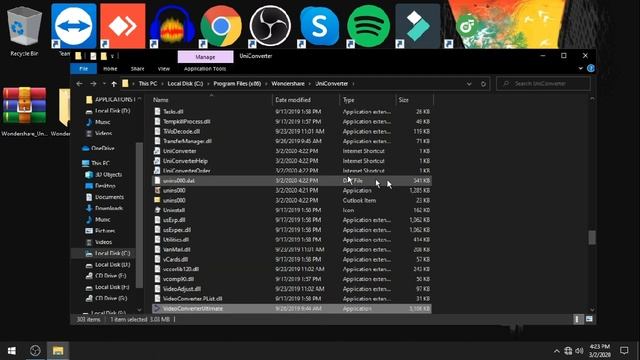Click the Search UniConverter field

pos(544,84)
